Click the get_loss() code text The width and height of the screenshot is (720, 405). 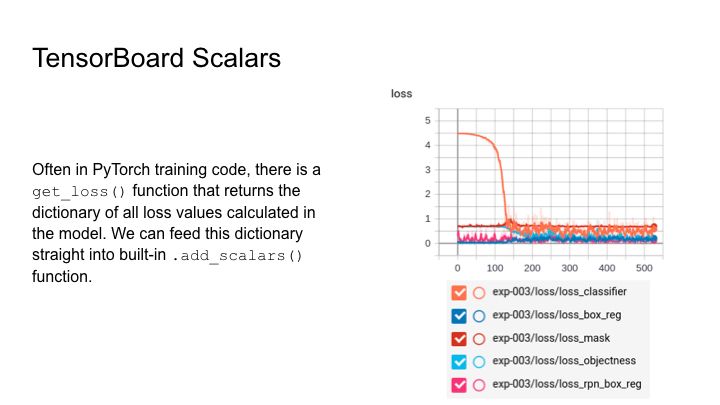tap(79, 191)
